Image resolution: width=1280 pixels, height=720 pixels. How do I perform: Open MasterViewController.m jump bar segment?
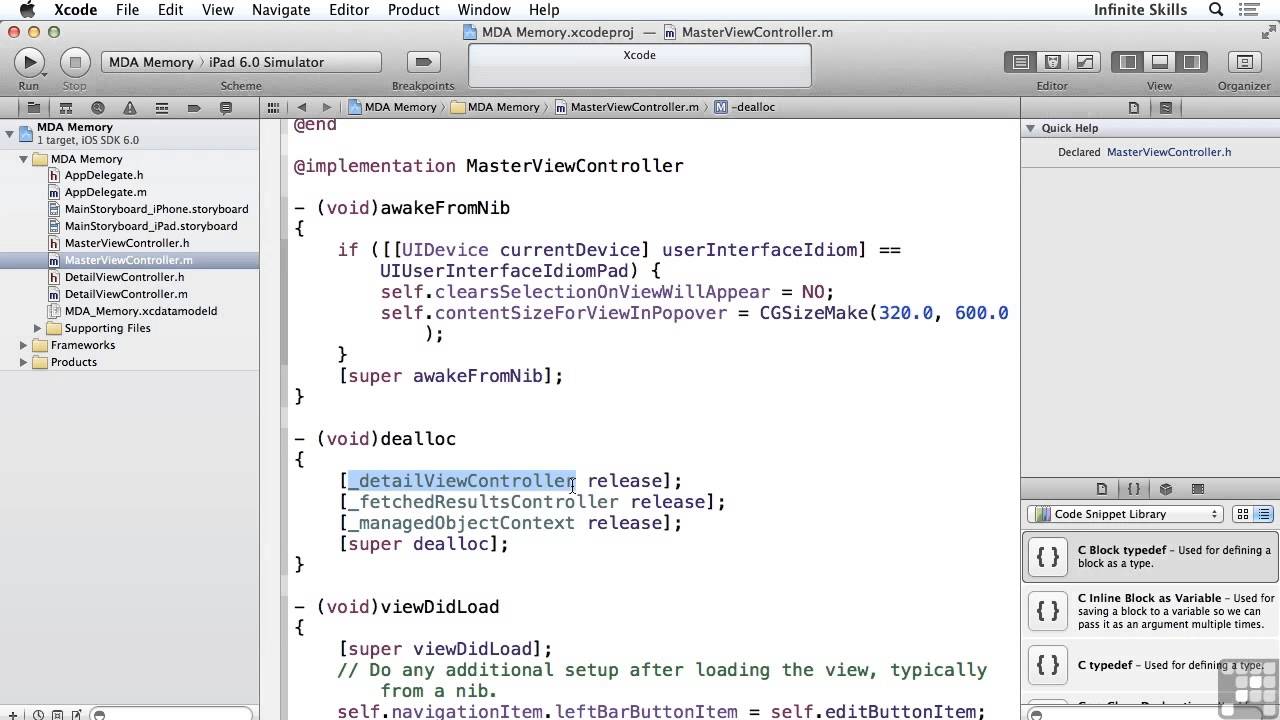[626, 107]
